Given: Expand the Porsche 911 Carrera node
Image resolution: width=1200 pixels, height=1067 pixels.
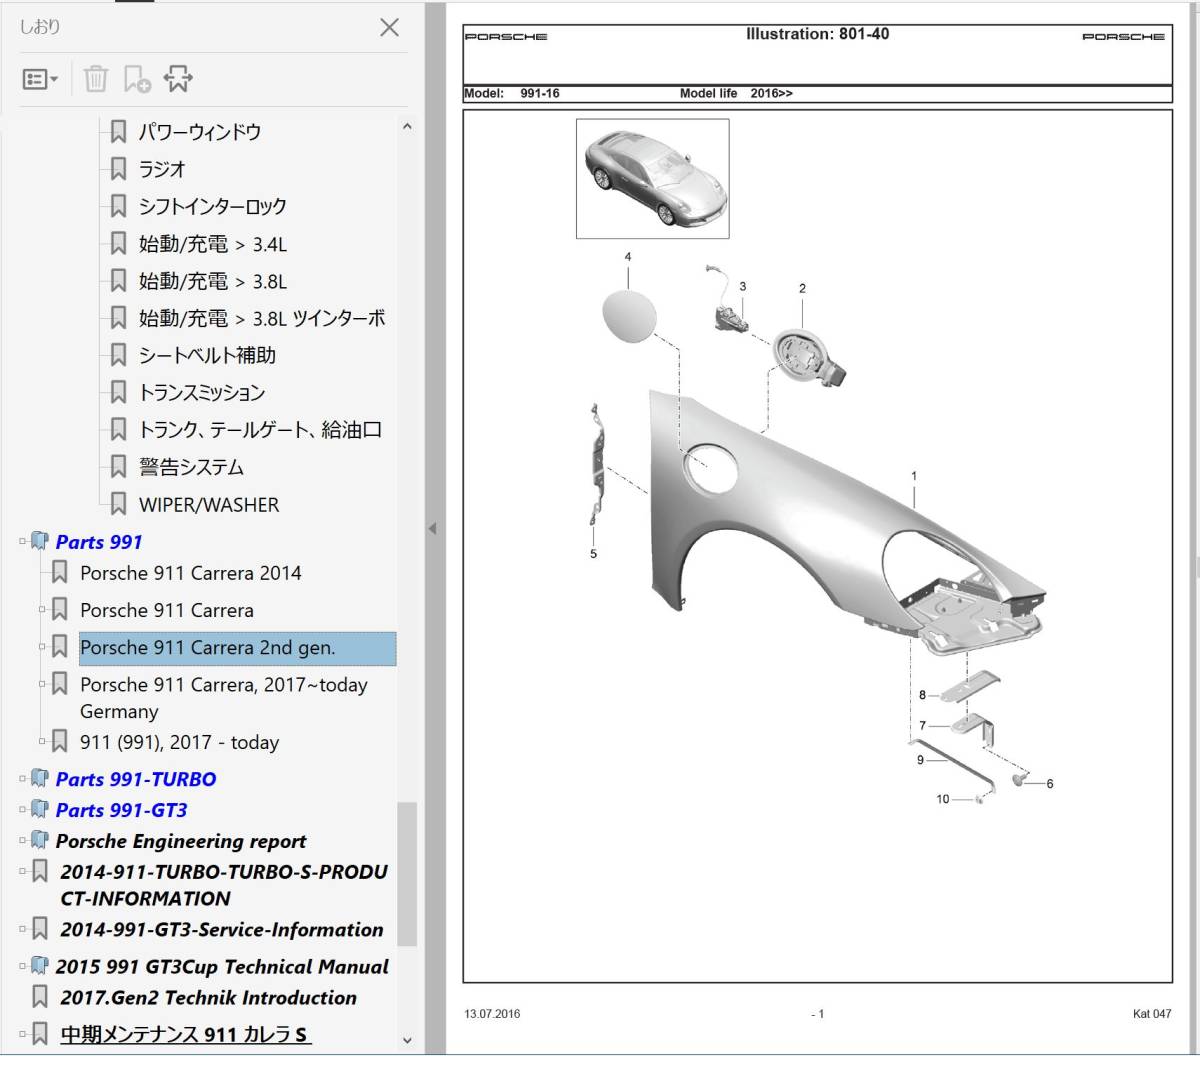Looking at the screenshot, I should (x=43, y=610).
